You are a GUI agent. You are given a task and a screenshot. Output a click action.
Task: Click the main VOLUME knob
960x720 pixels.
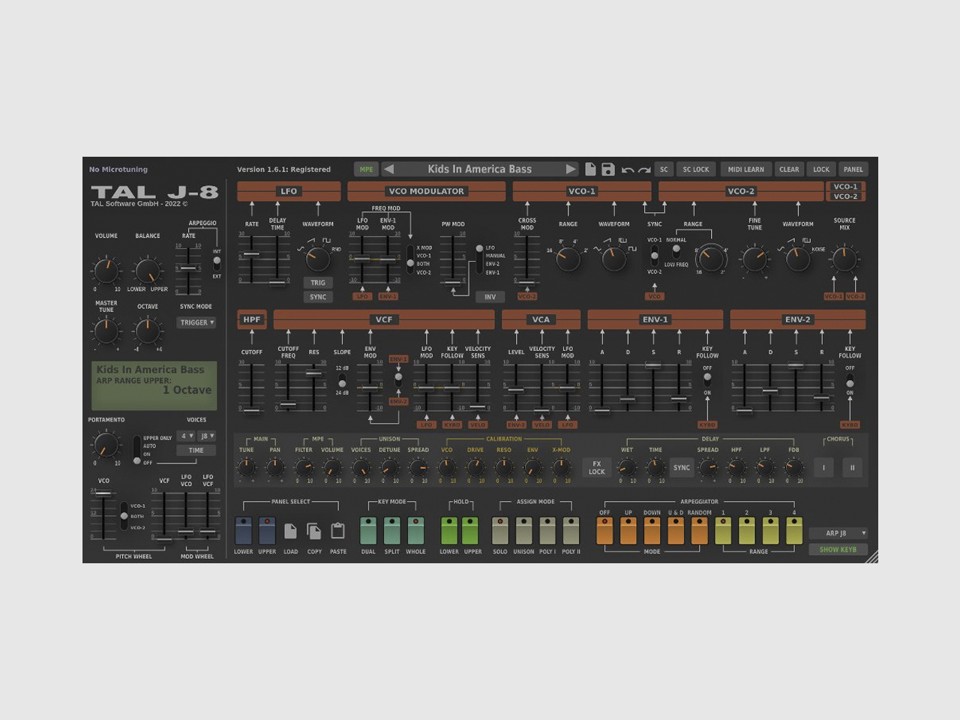(106, 270)
